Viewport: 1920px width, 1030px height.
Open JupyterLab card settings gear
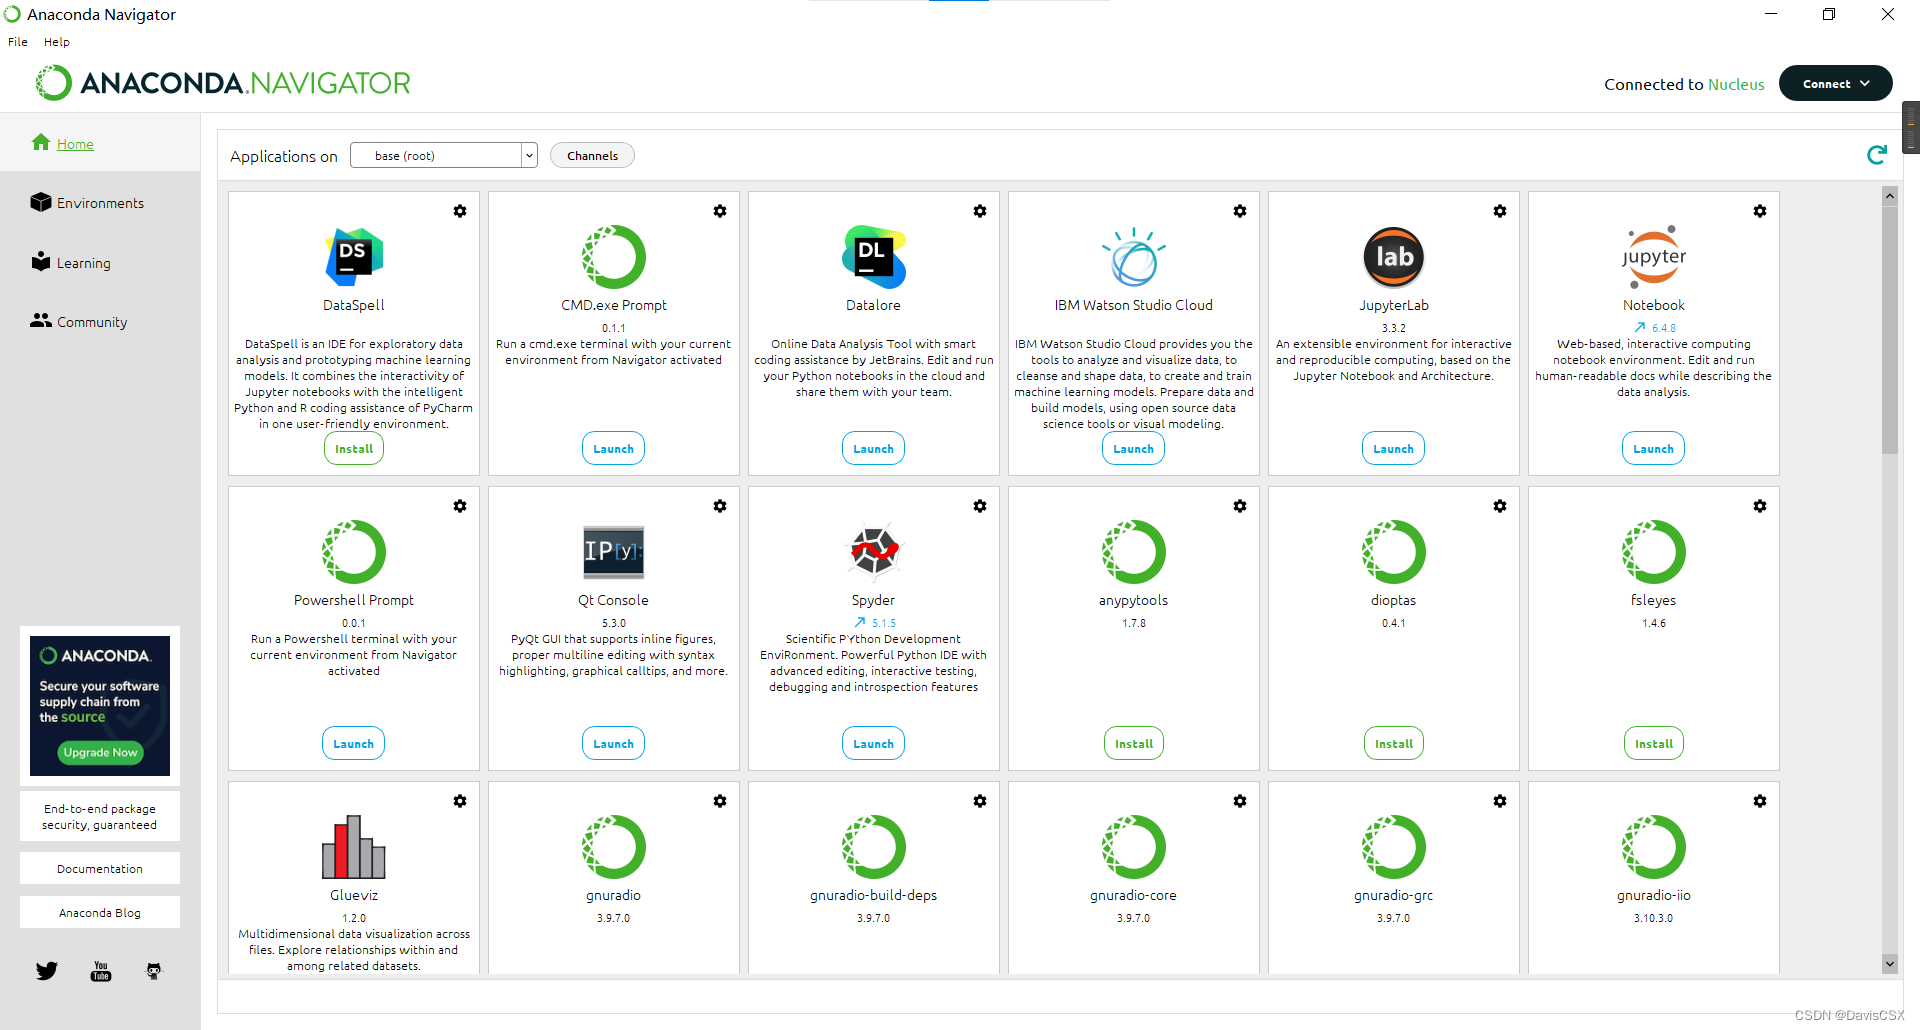[1500, 211]
